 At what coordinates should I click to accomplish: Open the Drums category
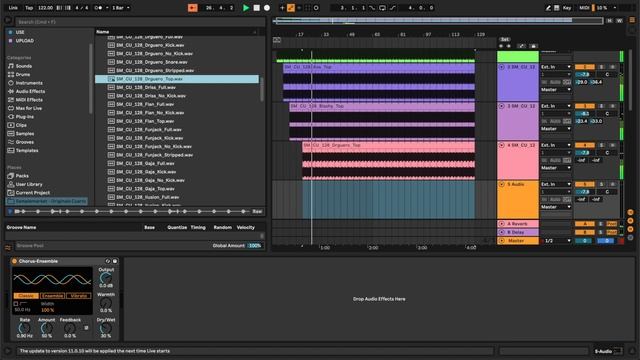23,74
